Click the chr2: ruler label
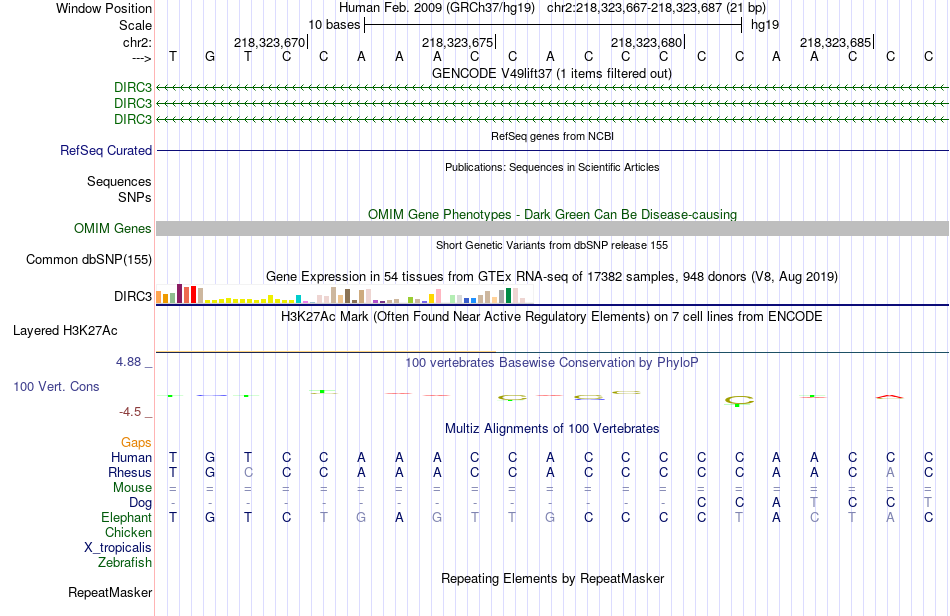950x616 pixels. tap(137, 42)
